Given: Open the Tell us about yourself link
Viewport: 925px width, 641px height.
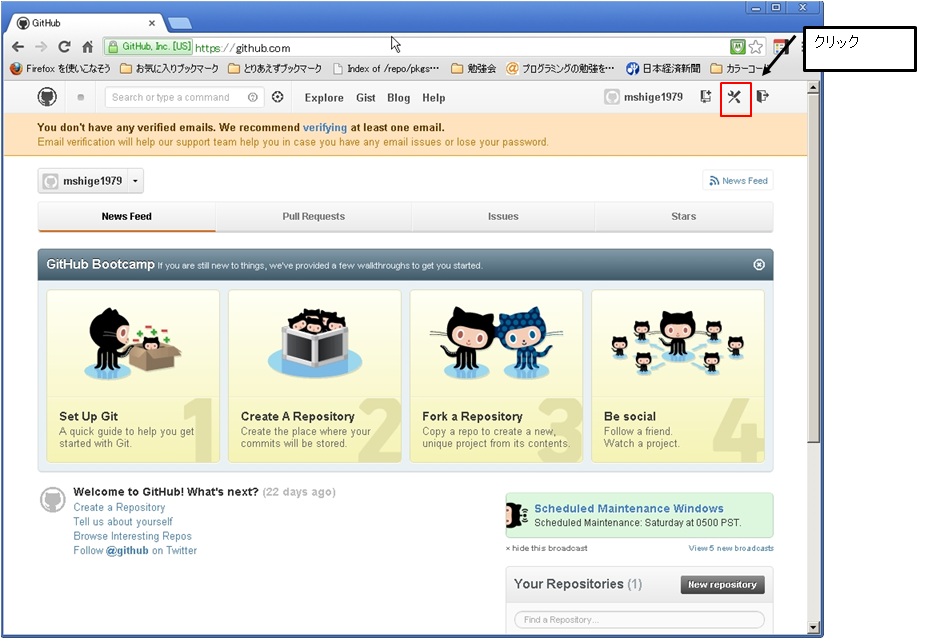Looking at the screenshot, I should [123, 521].
